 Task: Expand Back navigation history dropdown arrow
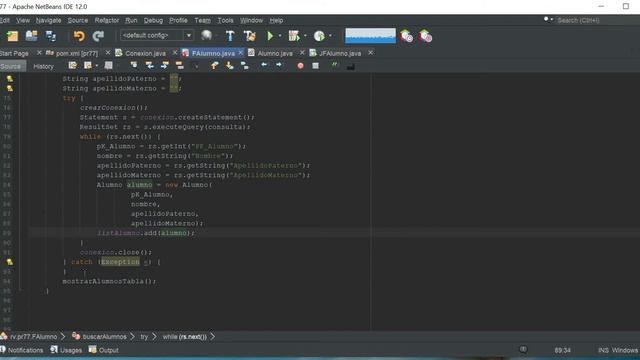(97, 65)
